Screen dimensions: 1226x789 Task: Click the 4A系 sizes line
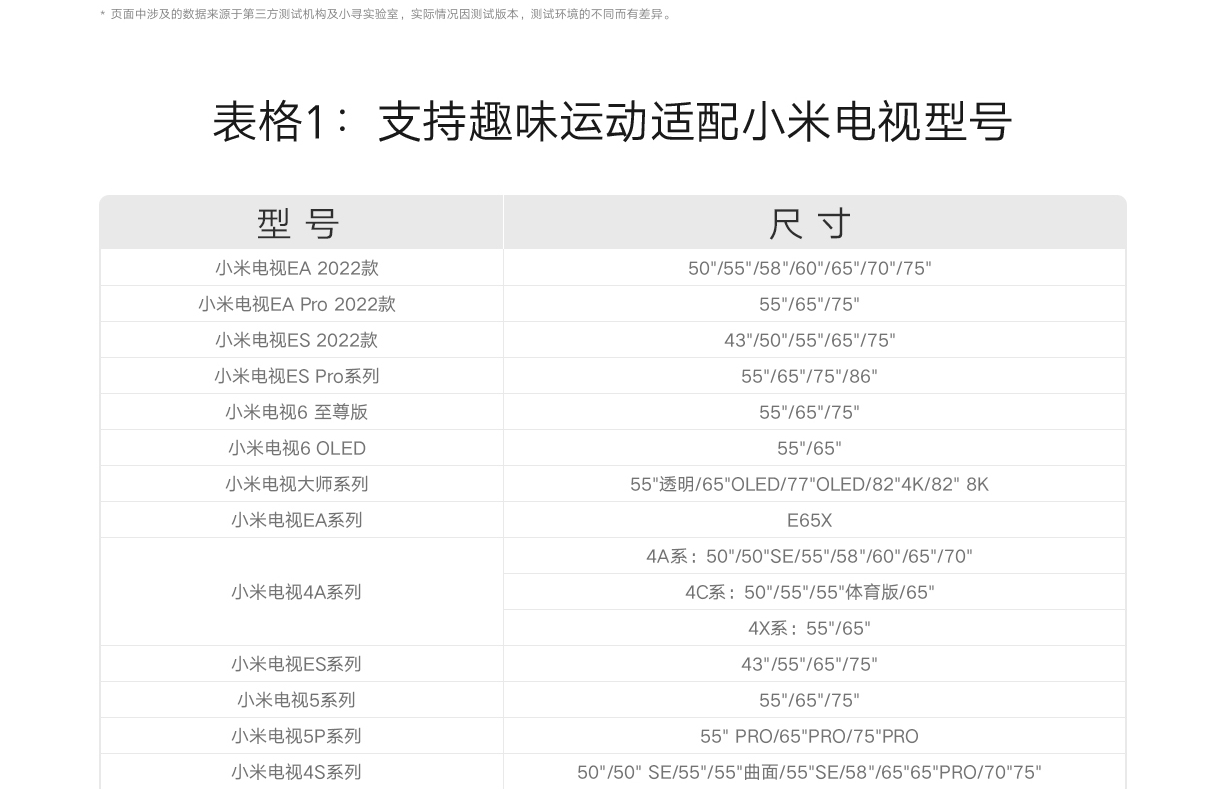[809, 556]
